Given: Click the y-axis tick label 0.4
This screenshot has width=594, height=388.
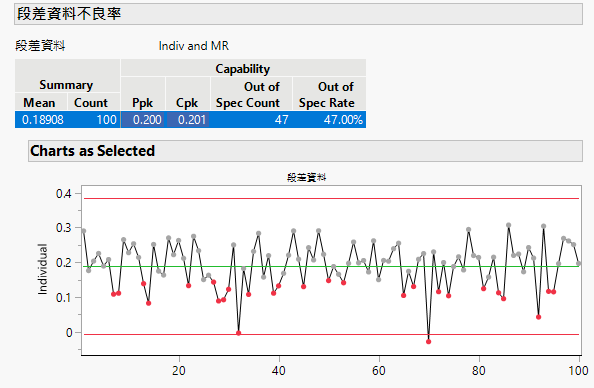Looking at the screenshot, I should coord(64,194).
